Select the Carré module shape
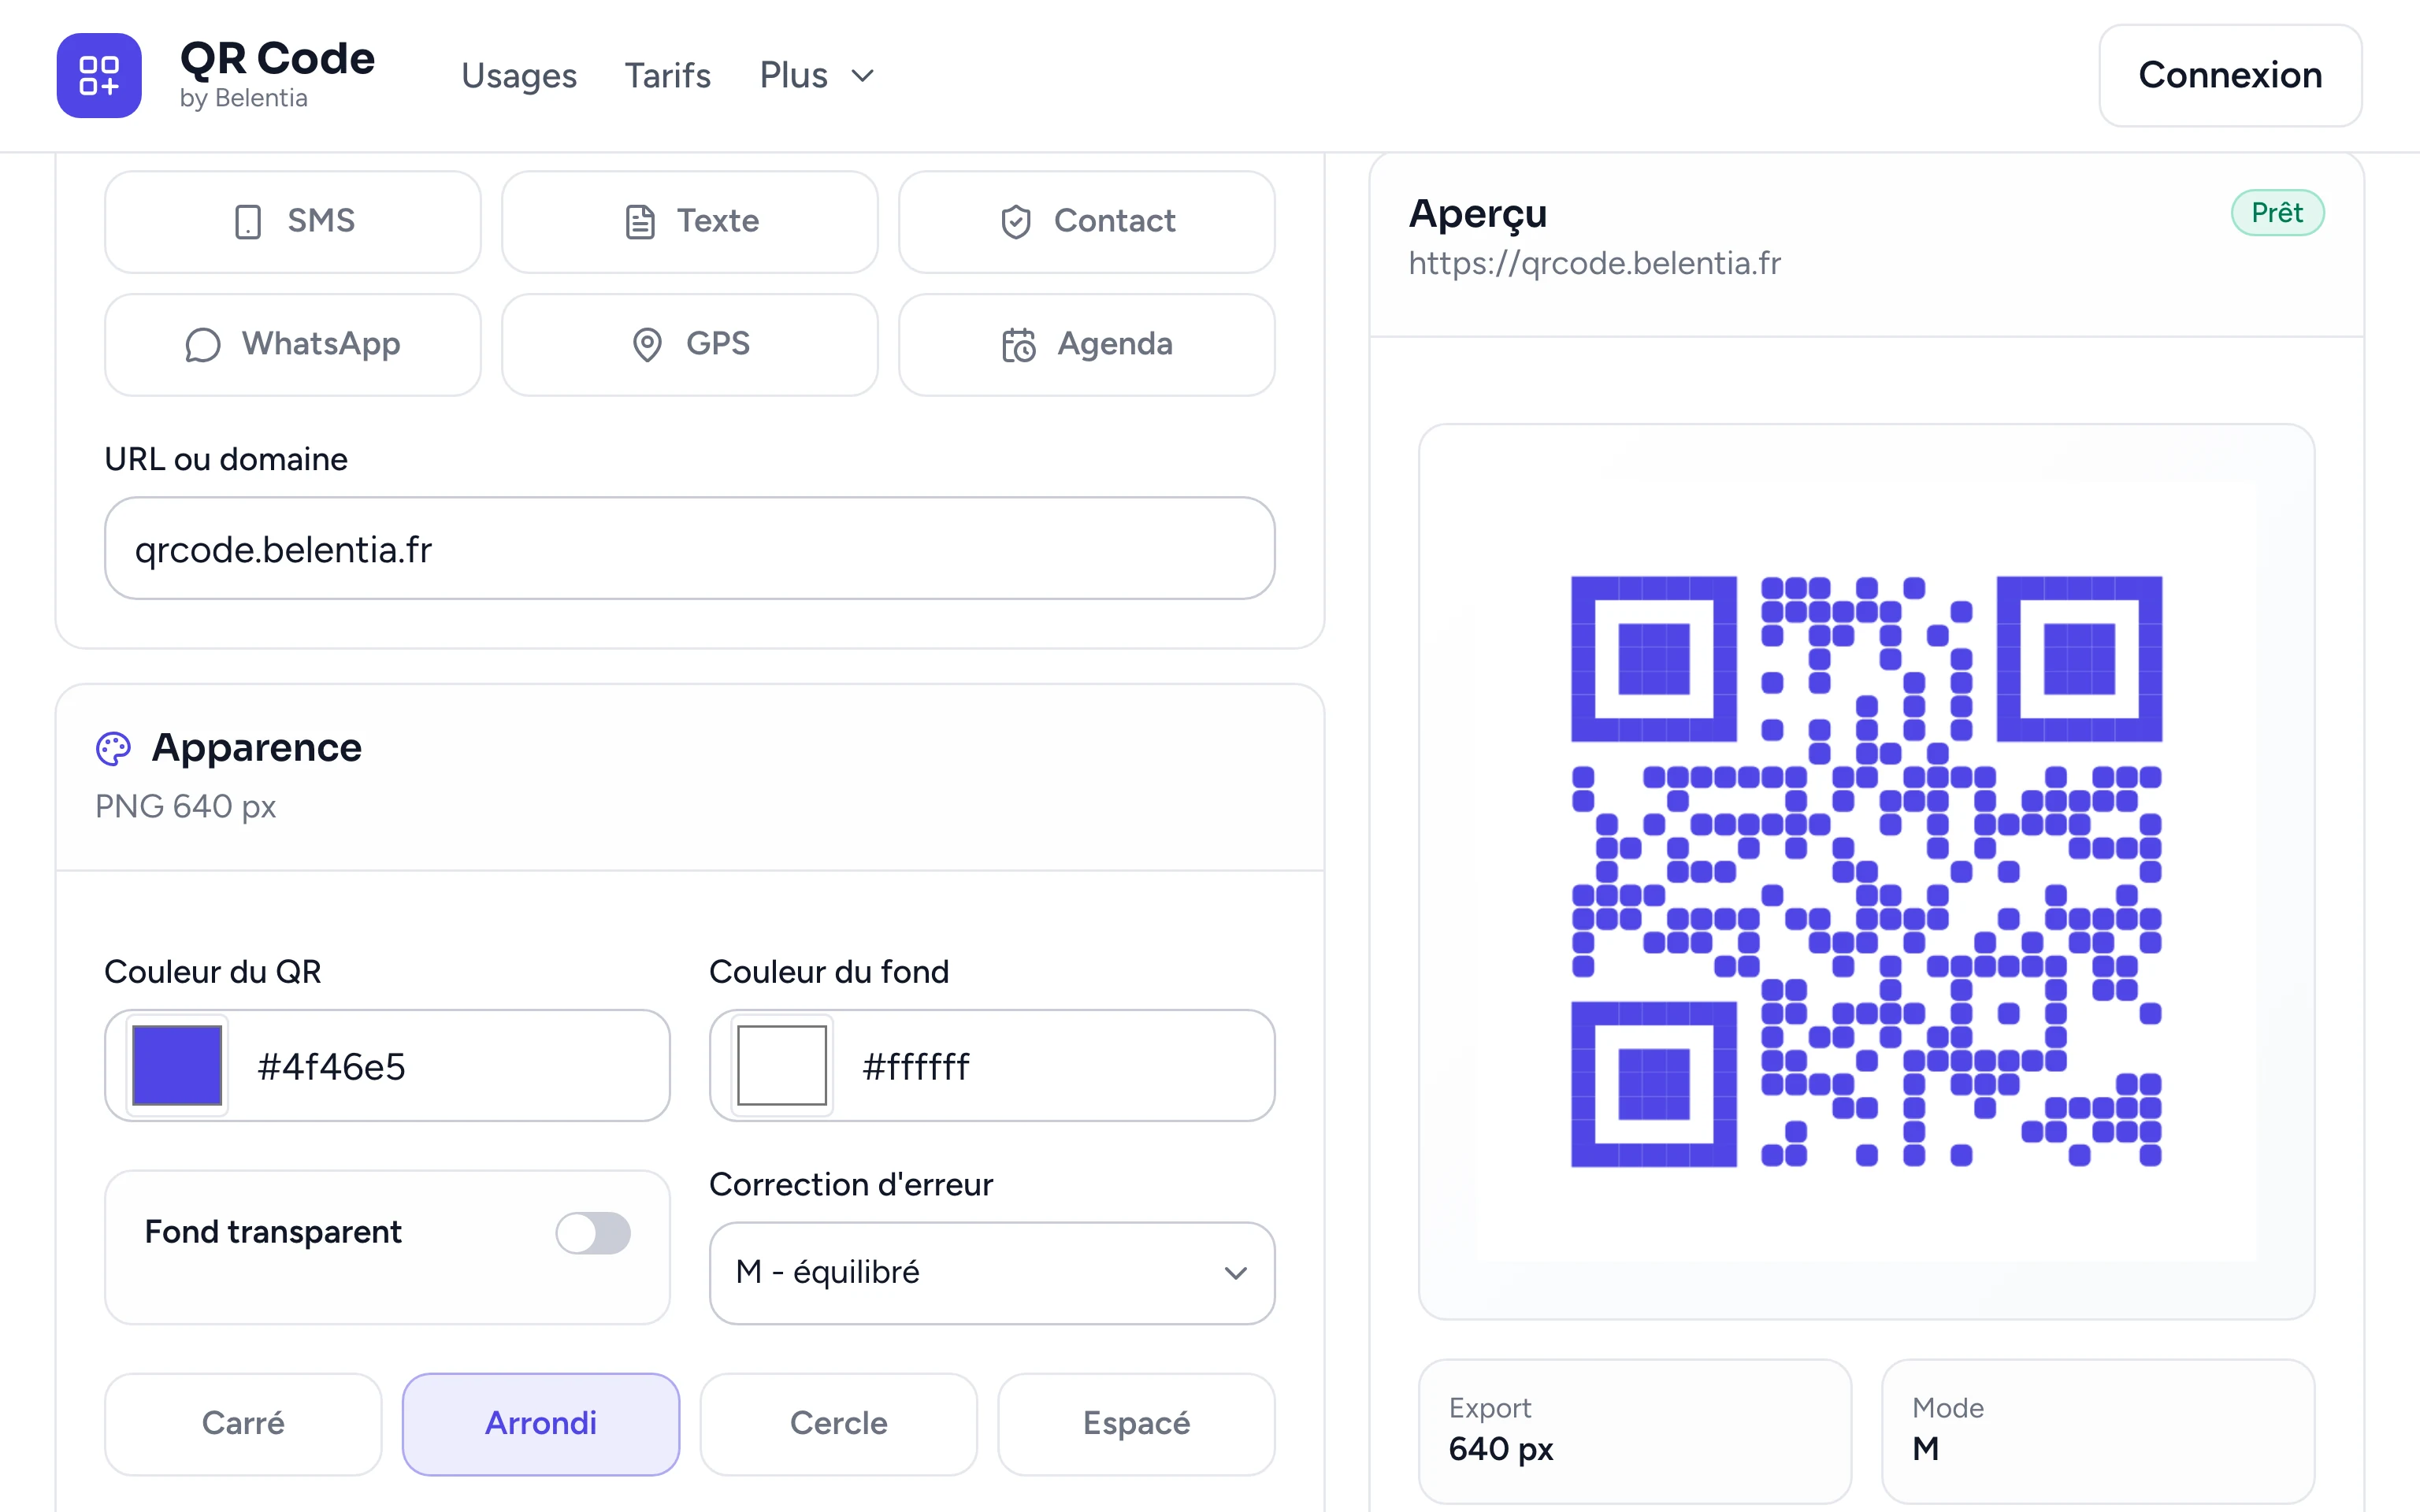This screenshot has width=2420, height=1512. pyautogui.click(x=243, y=1423)
